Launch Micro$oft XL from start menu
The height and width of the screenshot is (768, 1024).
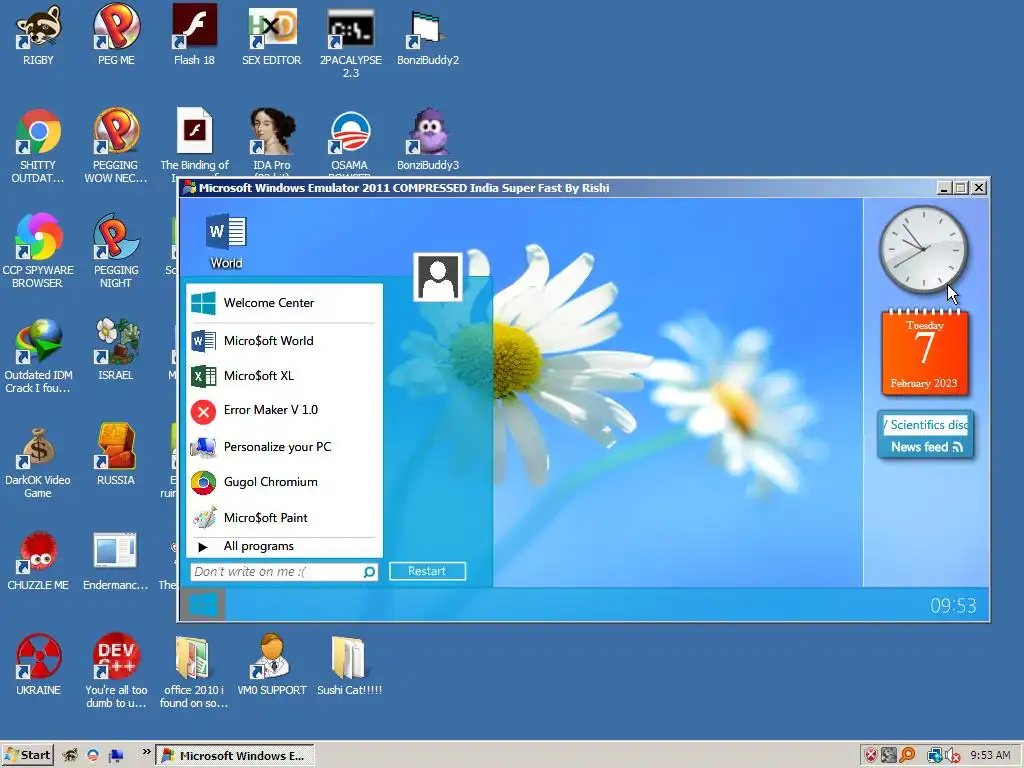click(x=284, y=376)
